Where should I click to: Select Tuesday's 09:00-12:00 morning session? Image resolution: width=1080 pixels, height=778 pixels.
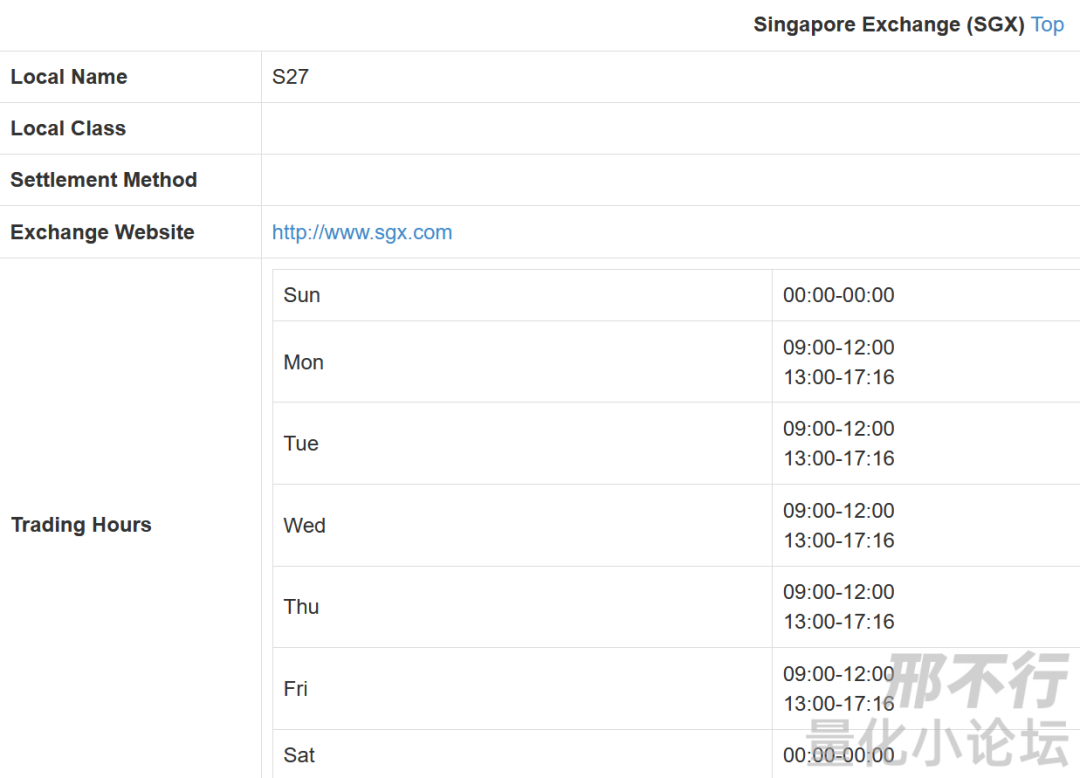point(838,429)
